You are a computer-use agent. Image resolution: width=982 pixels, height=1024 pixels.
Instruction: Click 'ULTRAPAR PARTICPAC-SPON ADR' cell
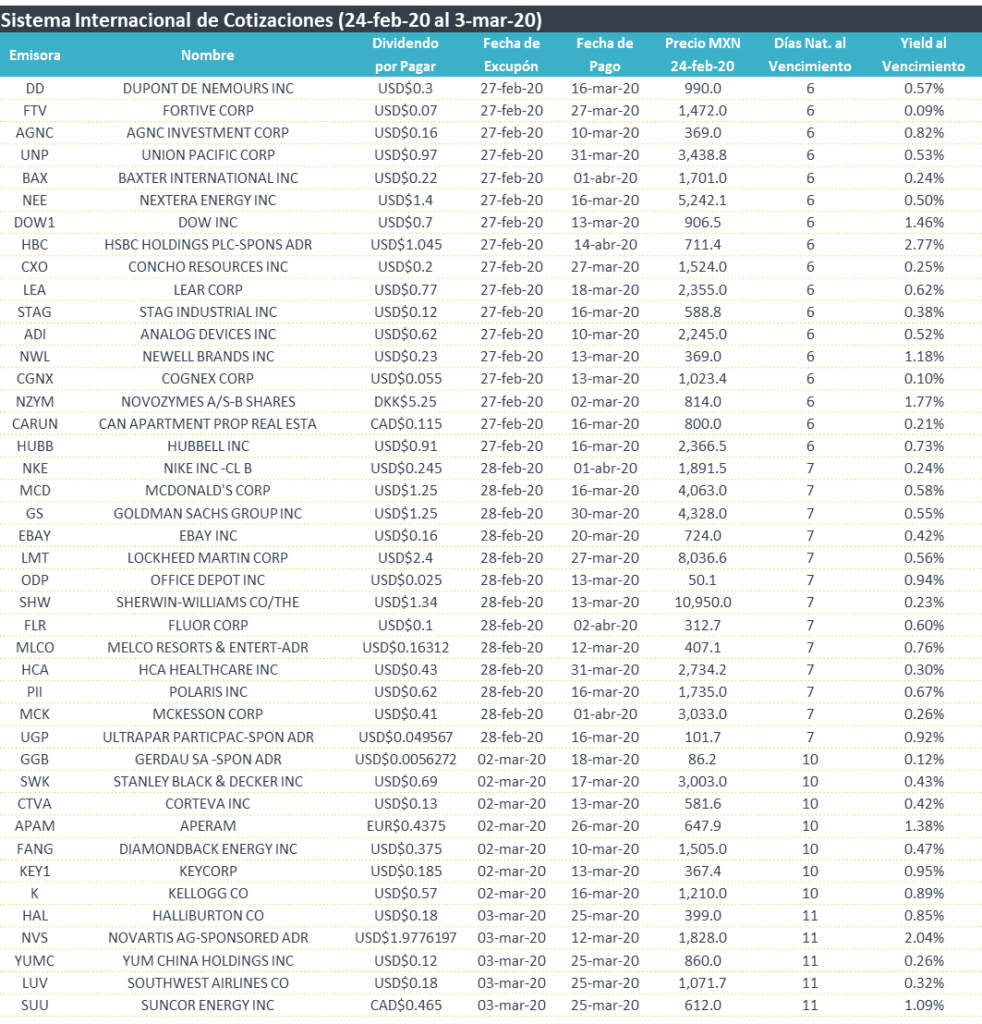tap(208, 737)
